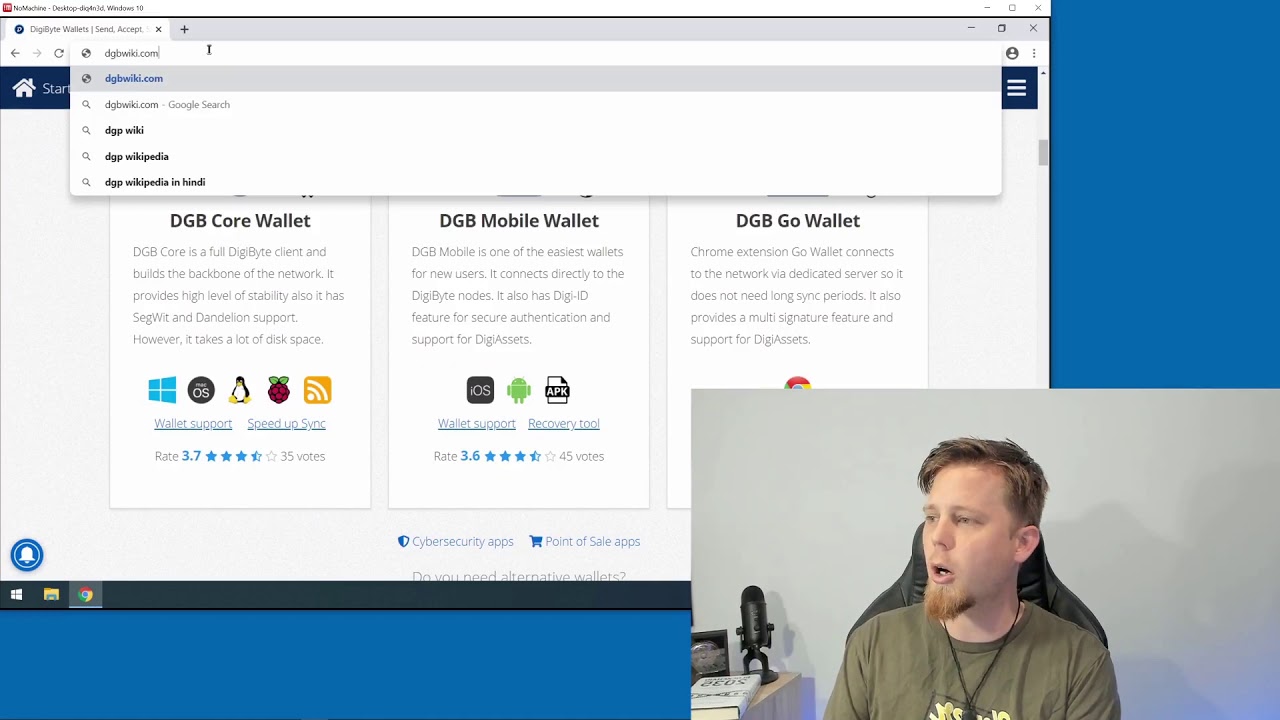Click the '35 votes' text

(302, 456)
